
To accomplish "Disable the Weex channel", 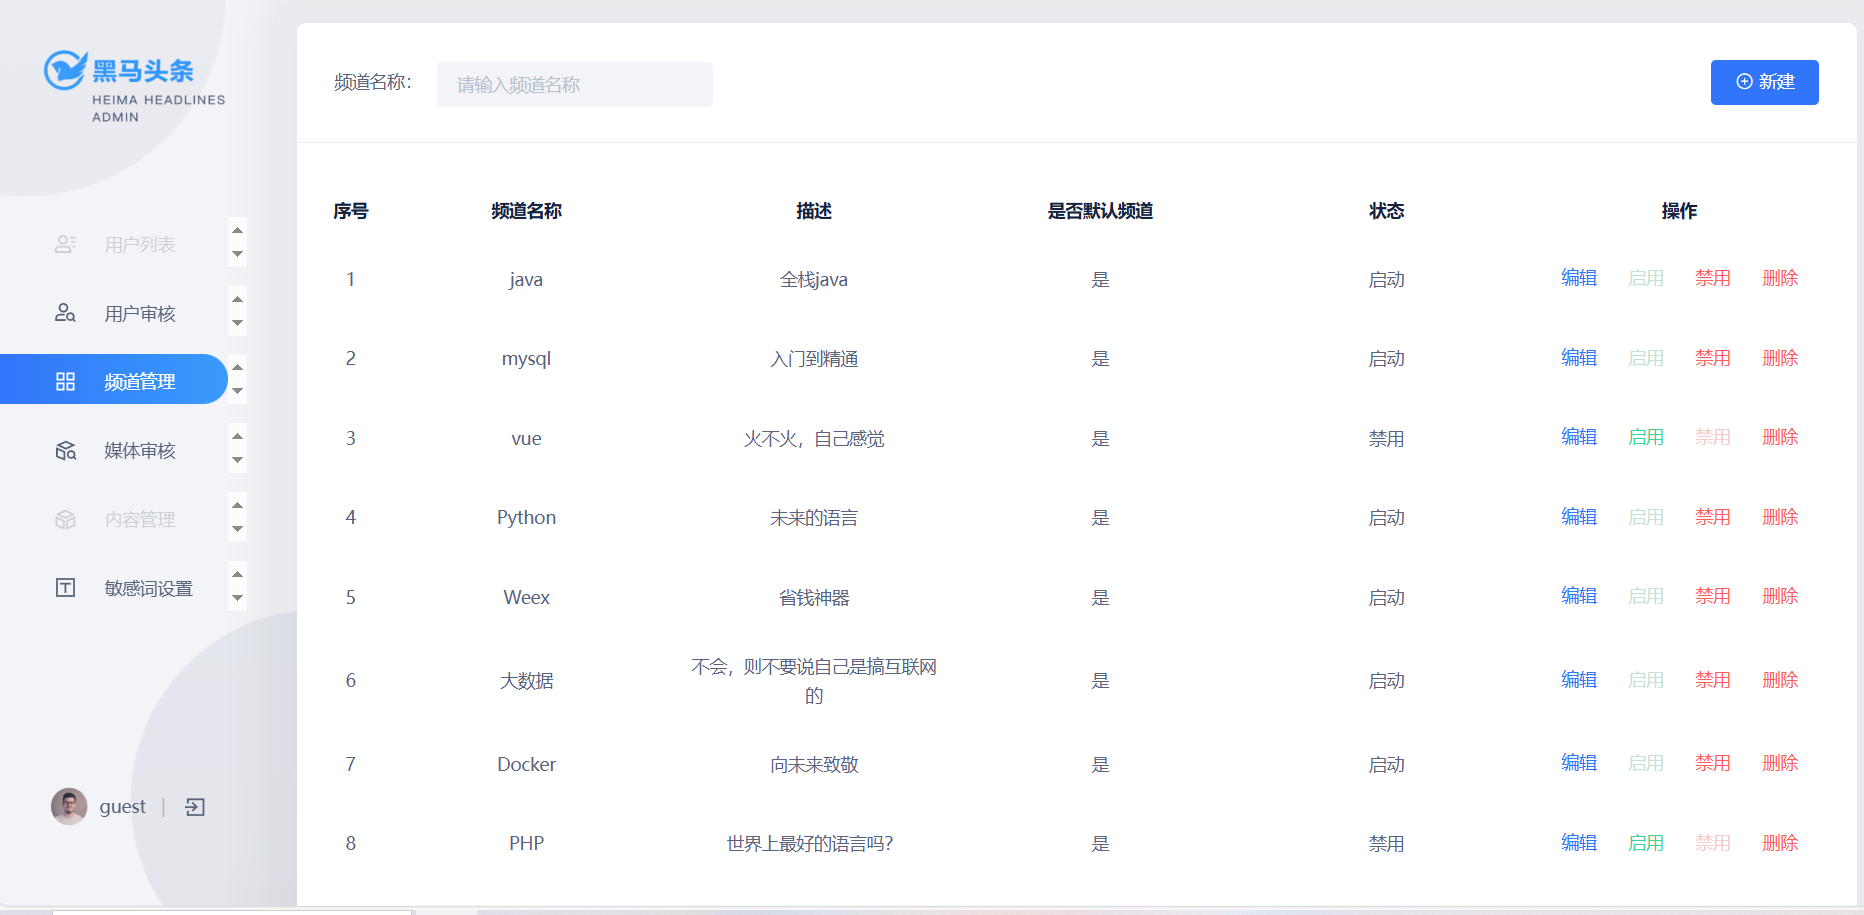I will pos(1712,596).
